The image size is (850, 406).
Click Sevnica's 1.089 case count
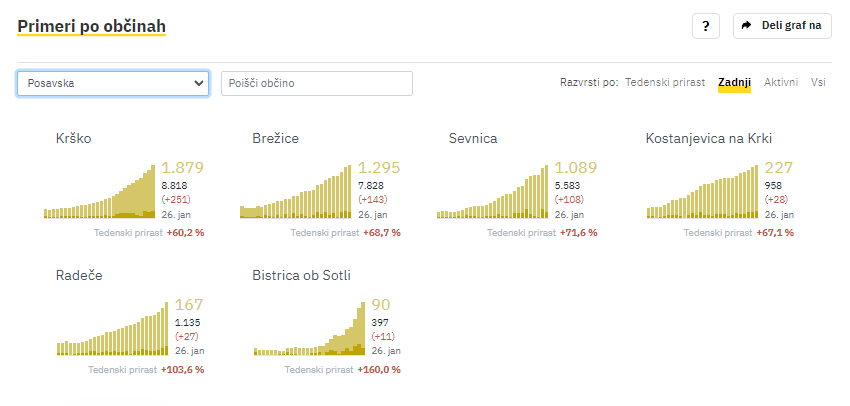(575, 168)
